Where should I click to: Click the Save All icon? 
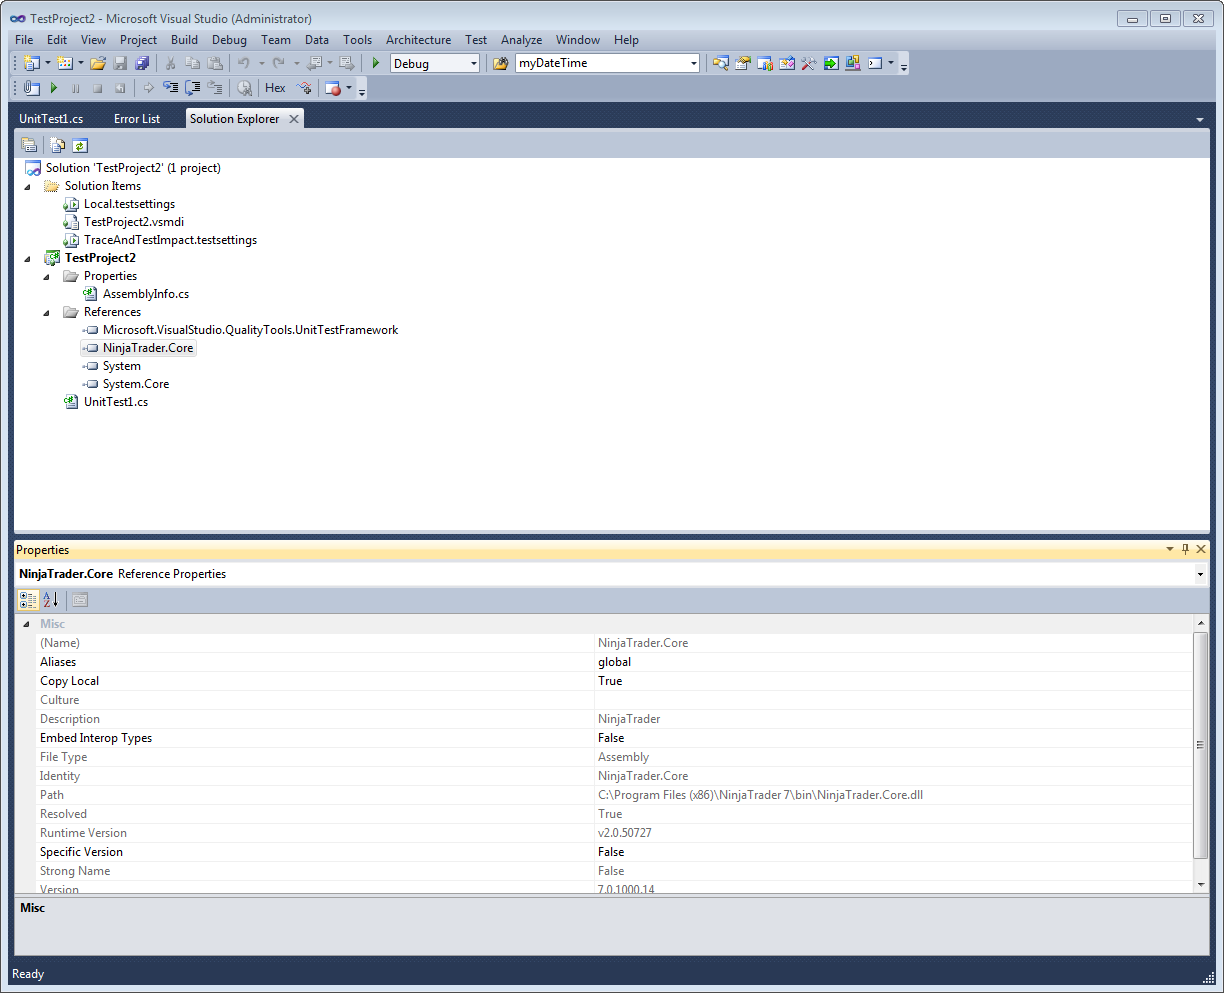point(142,63)
